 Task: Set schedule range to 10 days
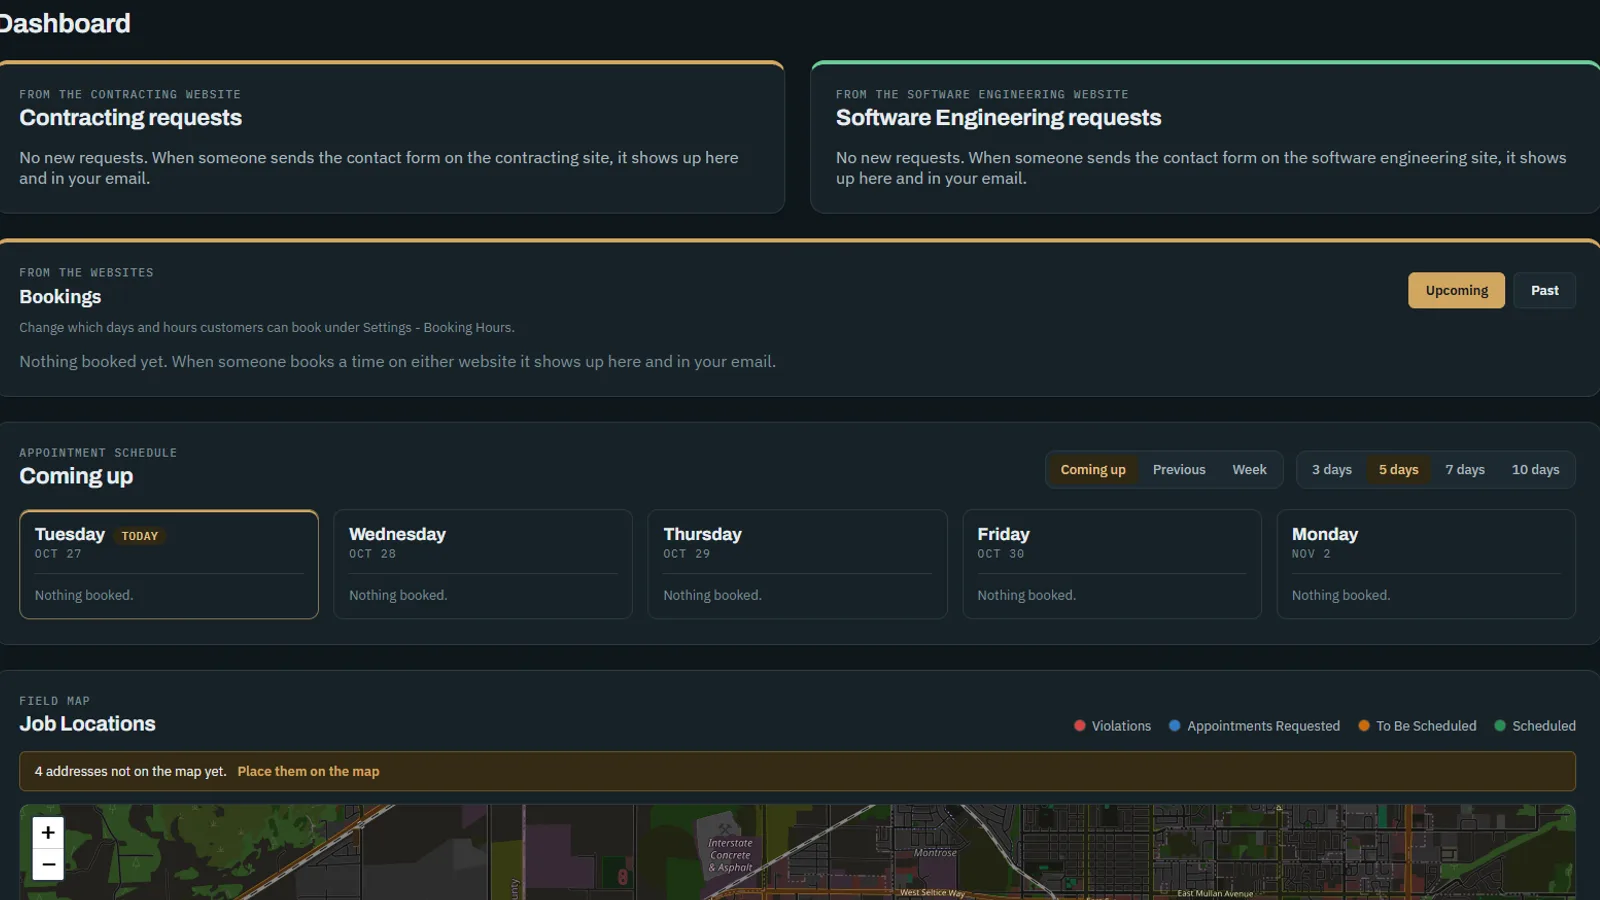[x=1535, y=469]
